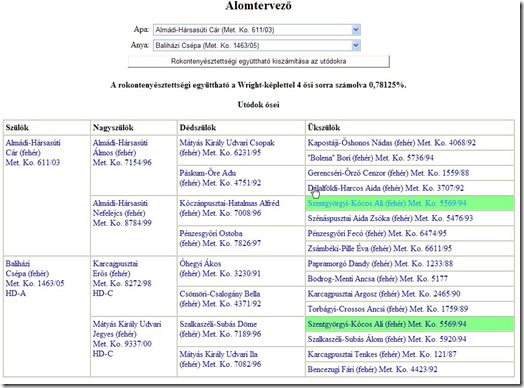
Task: Open Papramorgó Dandy link
Action: 380,264
